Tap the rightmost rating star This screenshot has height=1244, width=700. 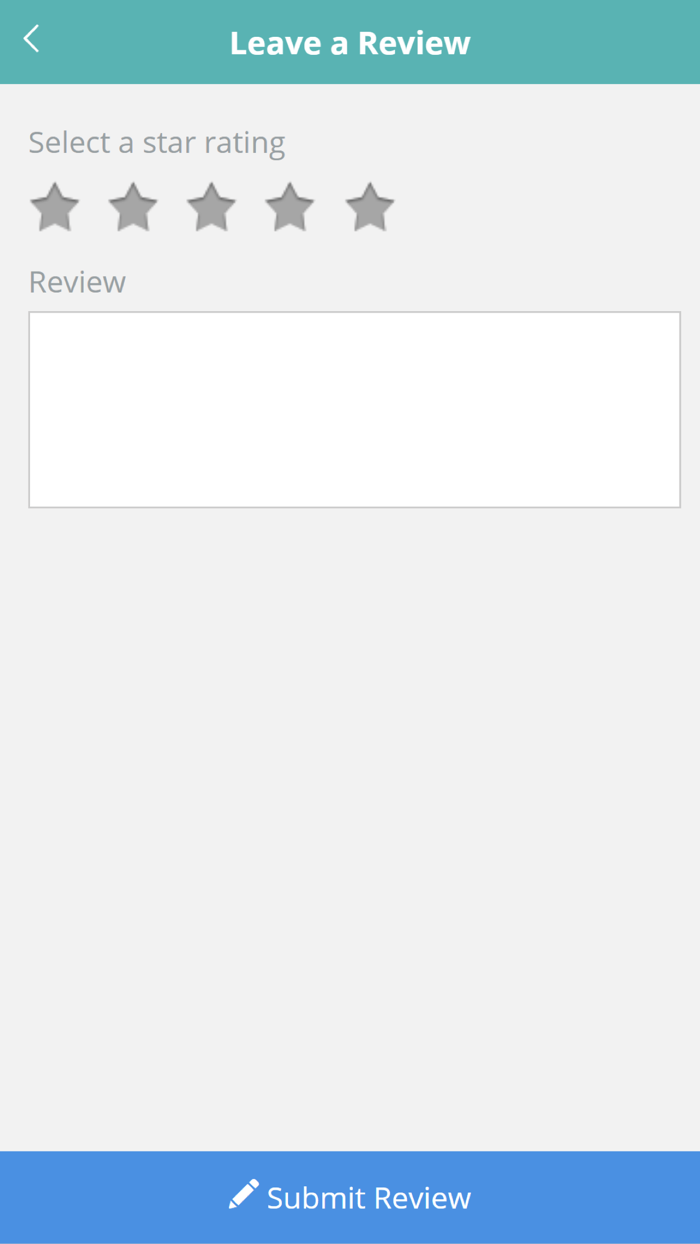pos(370,207)
